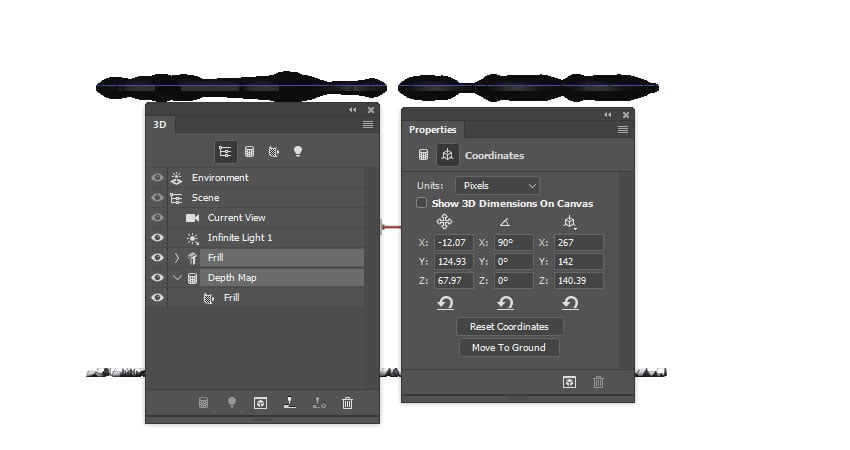Hide the Depth Map entry
Image resolution: width=850 pixels, height=450 pixels.
[157, 278]
